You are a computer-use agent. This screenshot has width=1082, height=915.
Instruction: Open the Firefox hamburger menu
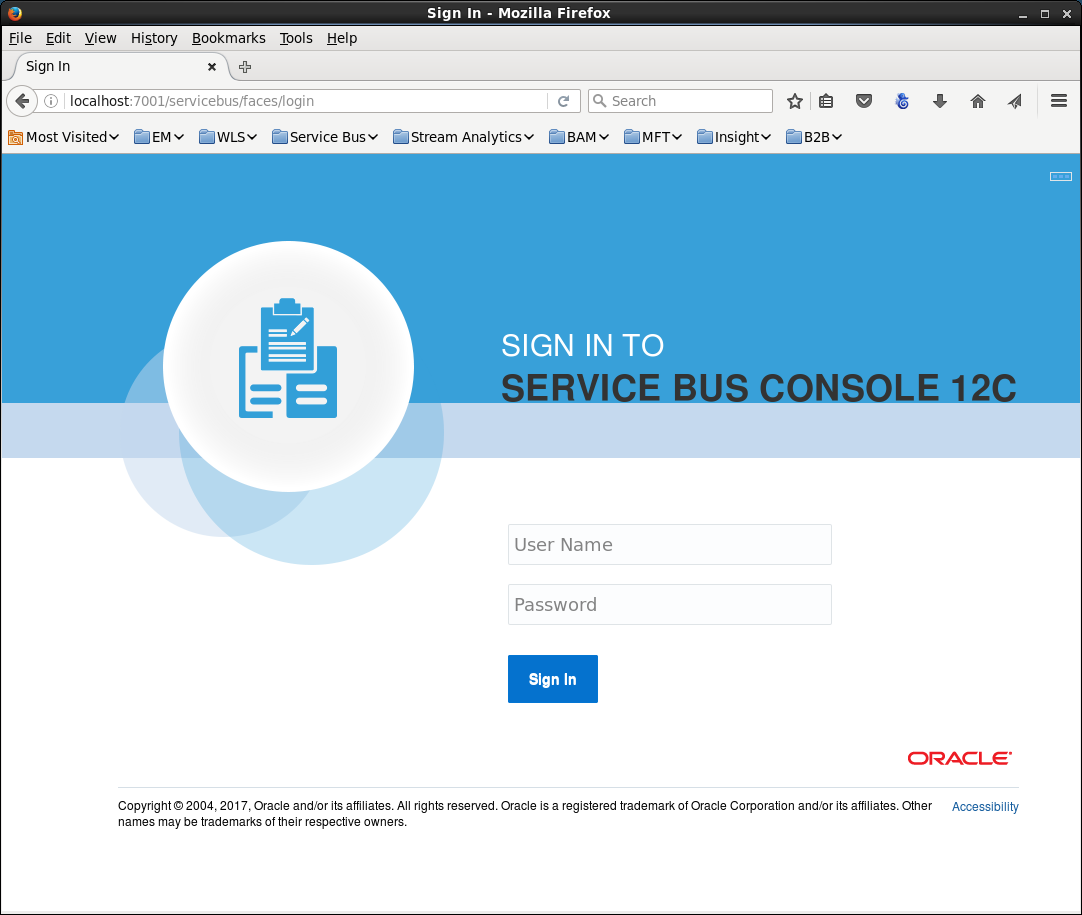tap(1059, 101)
